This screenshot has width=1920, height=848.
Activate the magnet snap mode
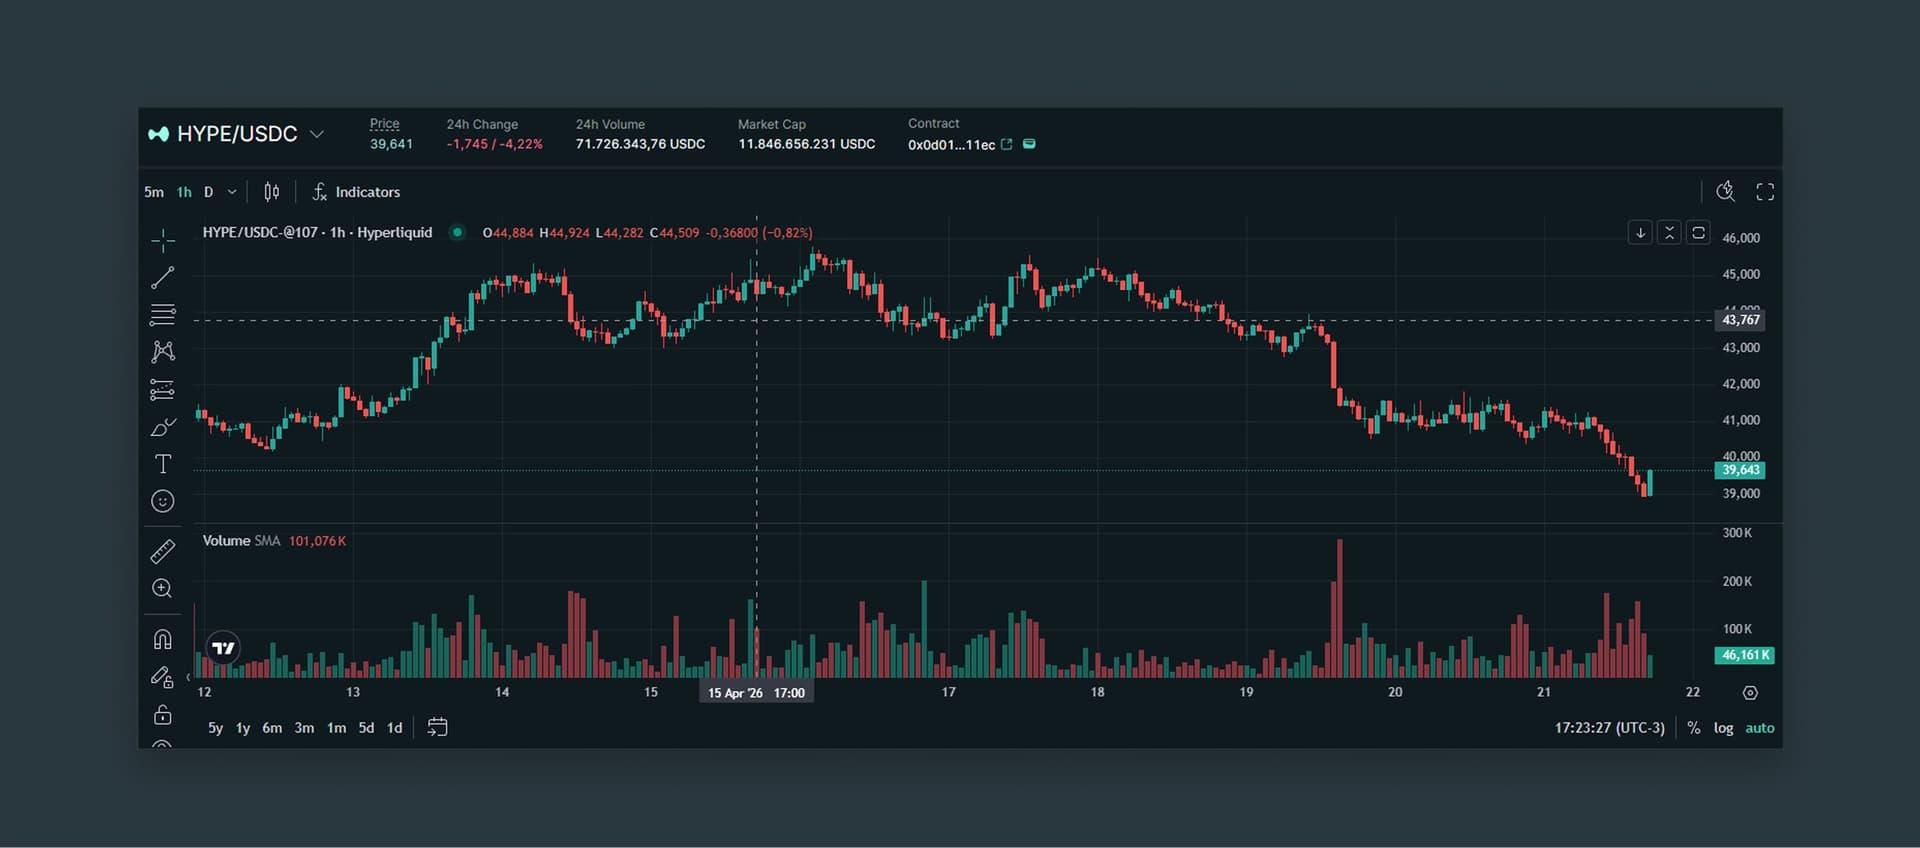pyautogui.click(x=163, y=639)
